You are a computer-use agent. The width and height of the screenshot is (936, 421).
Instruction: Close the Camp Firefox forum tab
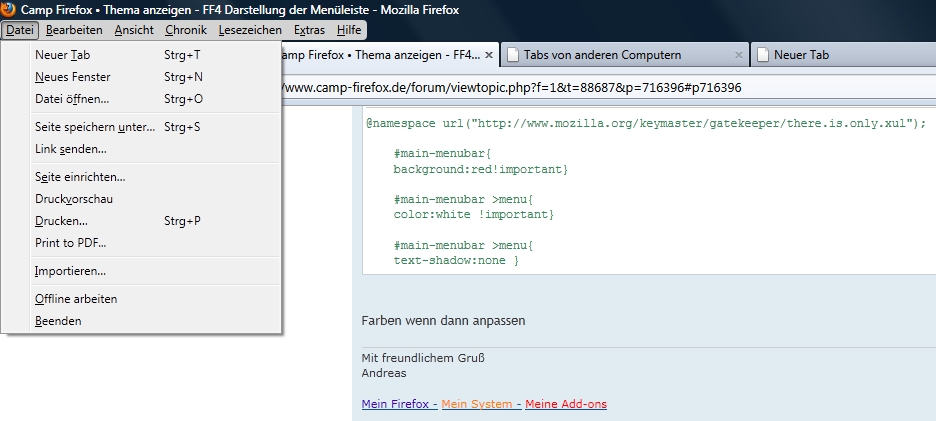(x=488, y=55)
